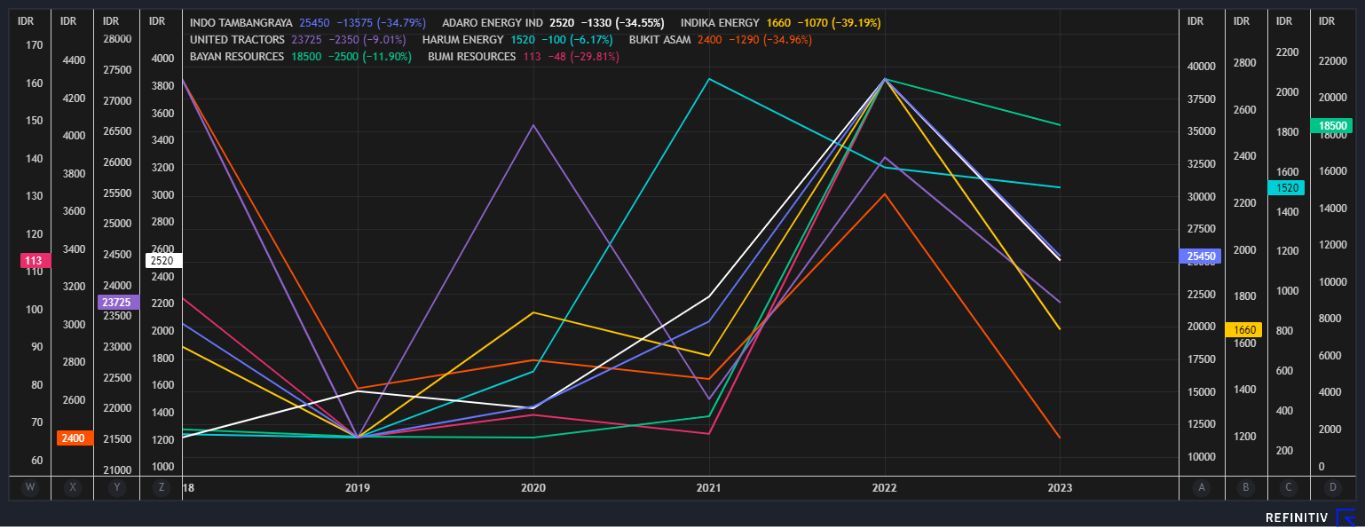Click the −1290 (−34.96%) change in legend
This screenshot has height=527, width=1365.
[x=770, y=39]
